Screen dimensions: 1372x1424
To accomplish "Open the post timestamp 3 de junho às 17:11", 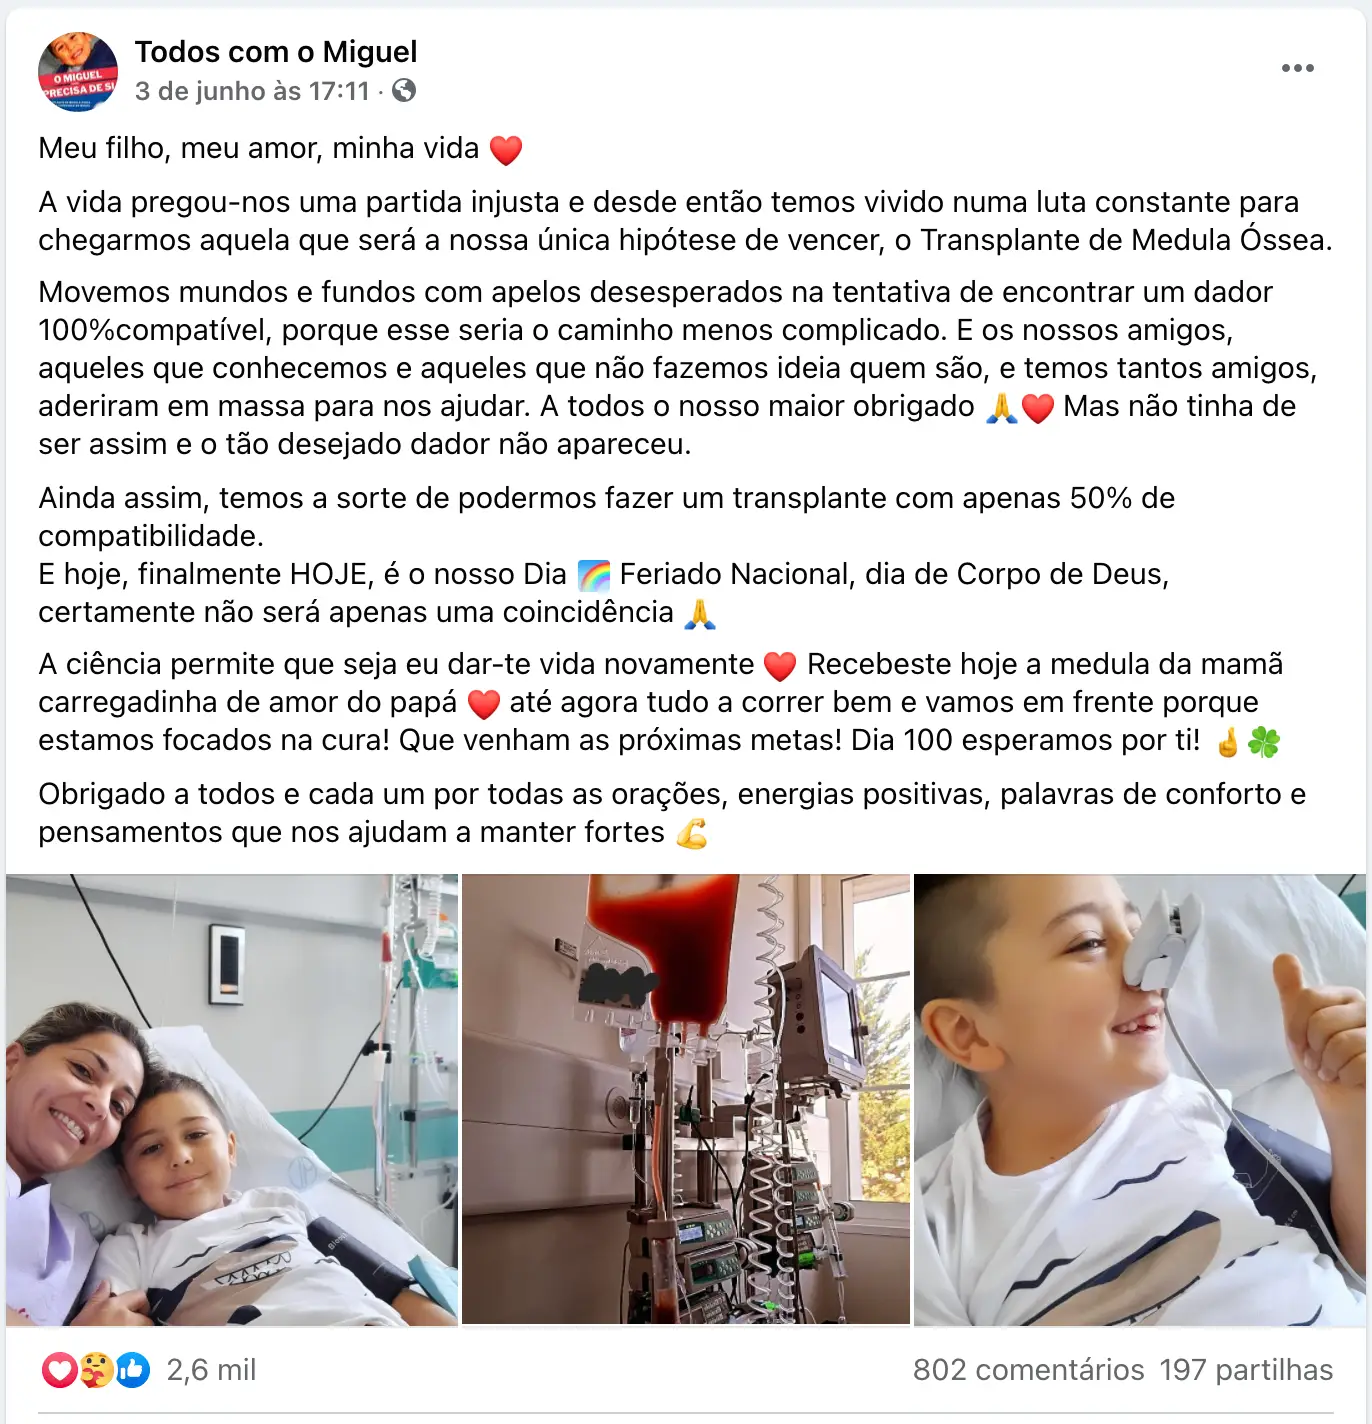I will tap(252, 91).
